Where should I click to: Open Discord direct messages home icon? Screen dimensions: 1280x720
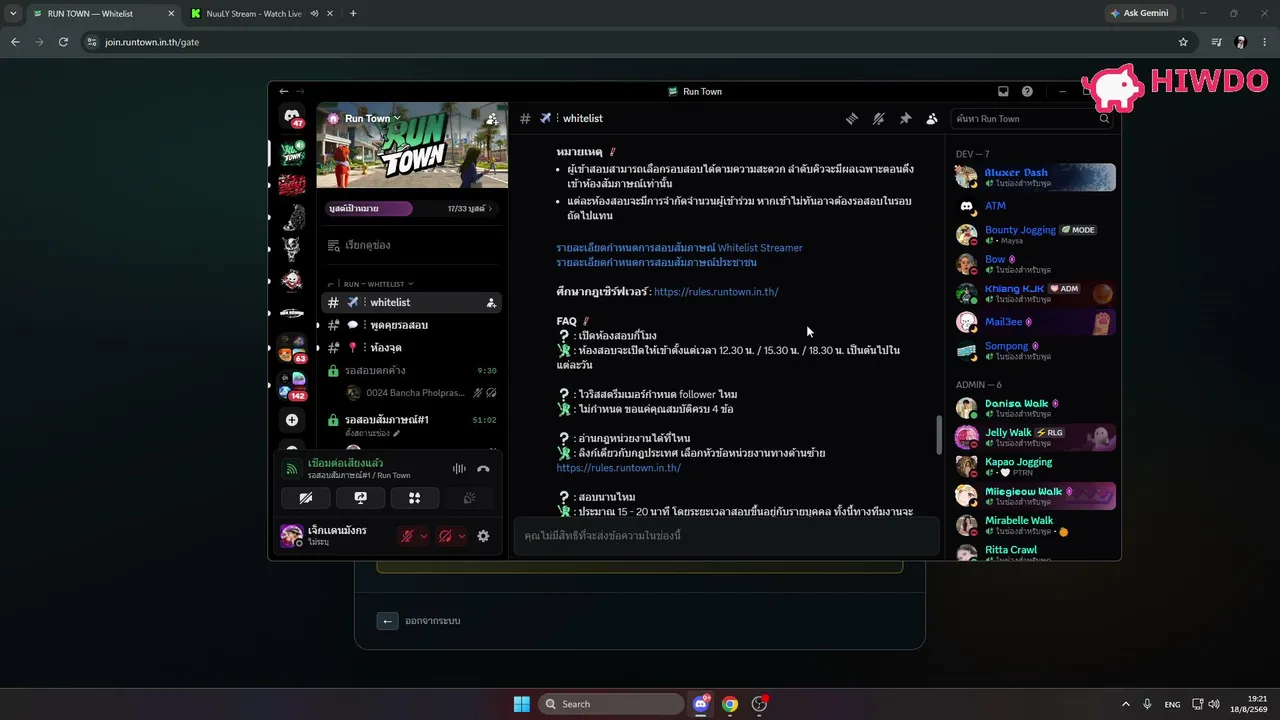[x=292, y=118]
